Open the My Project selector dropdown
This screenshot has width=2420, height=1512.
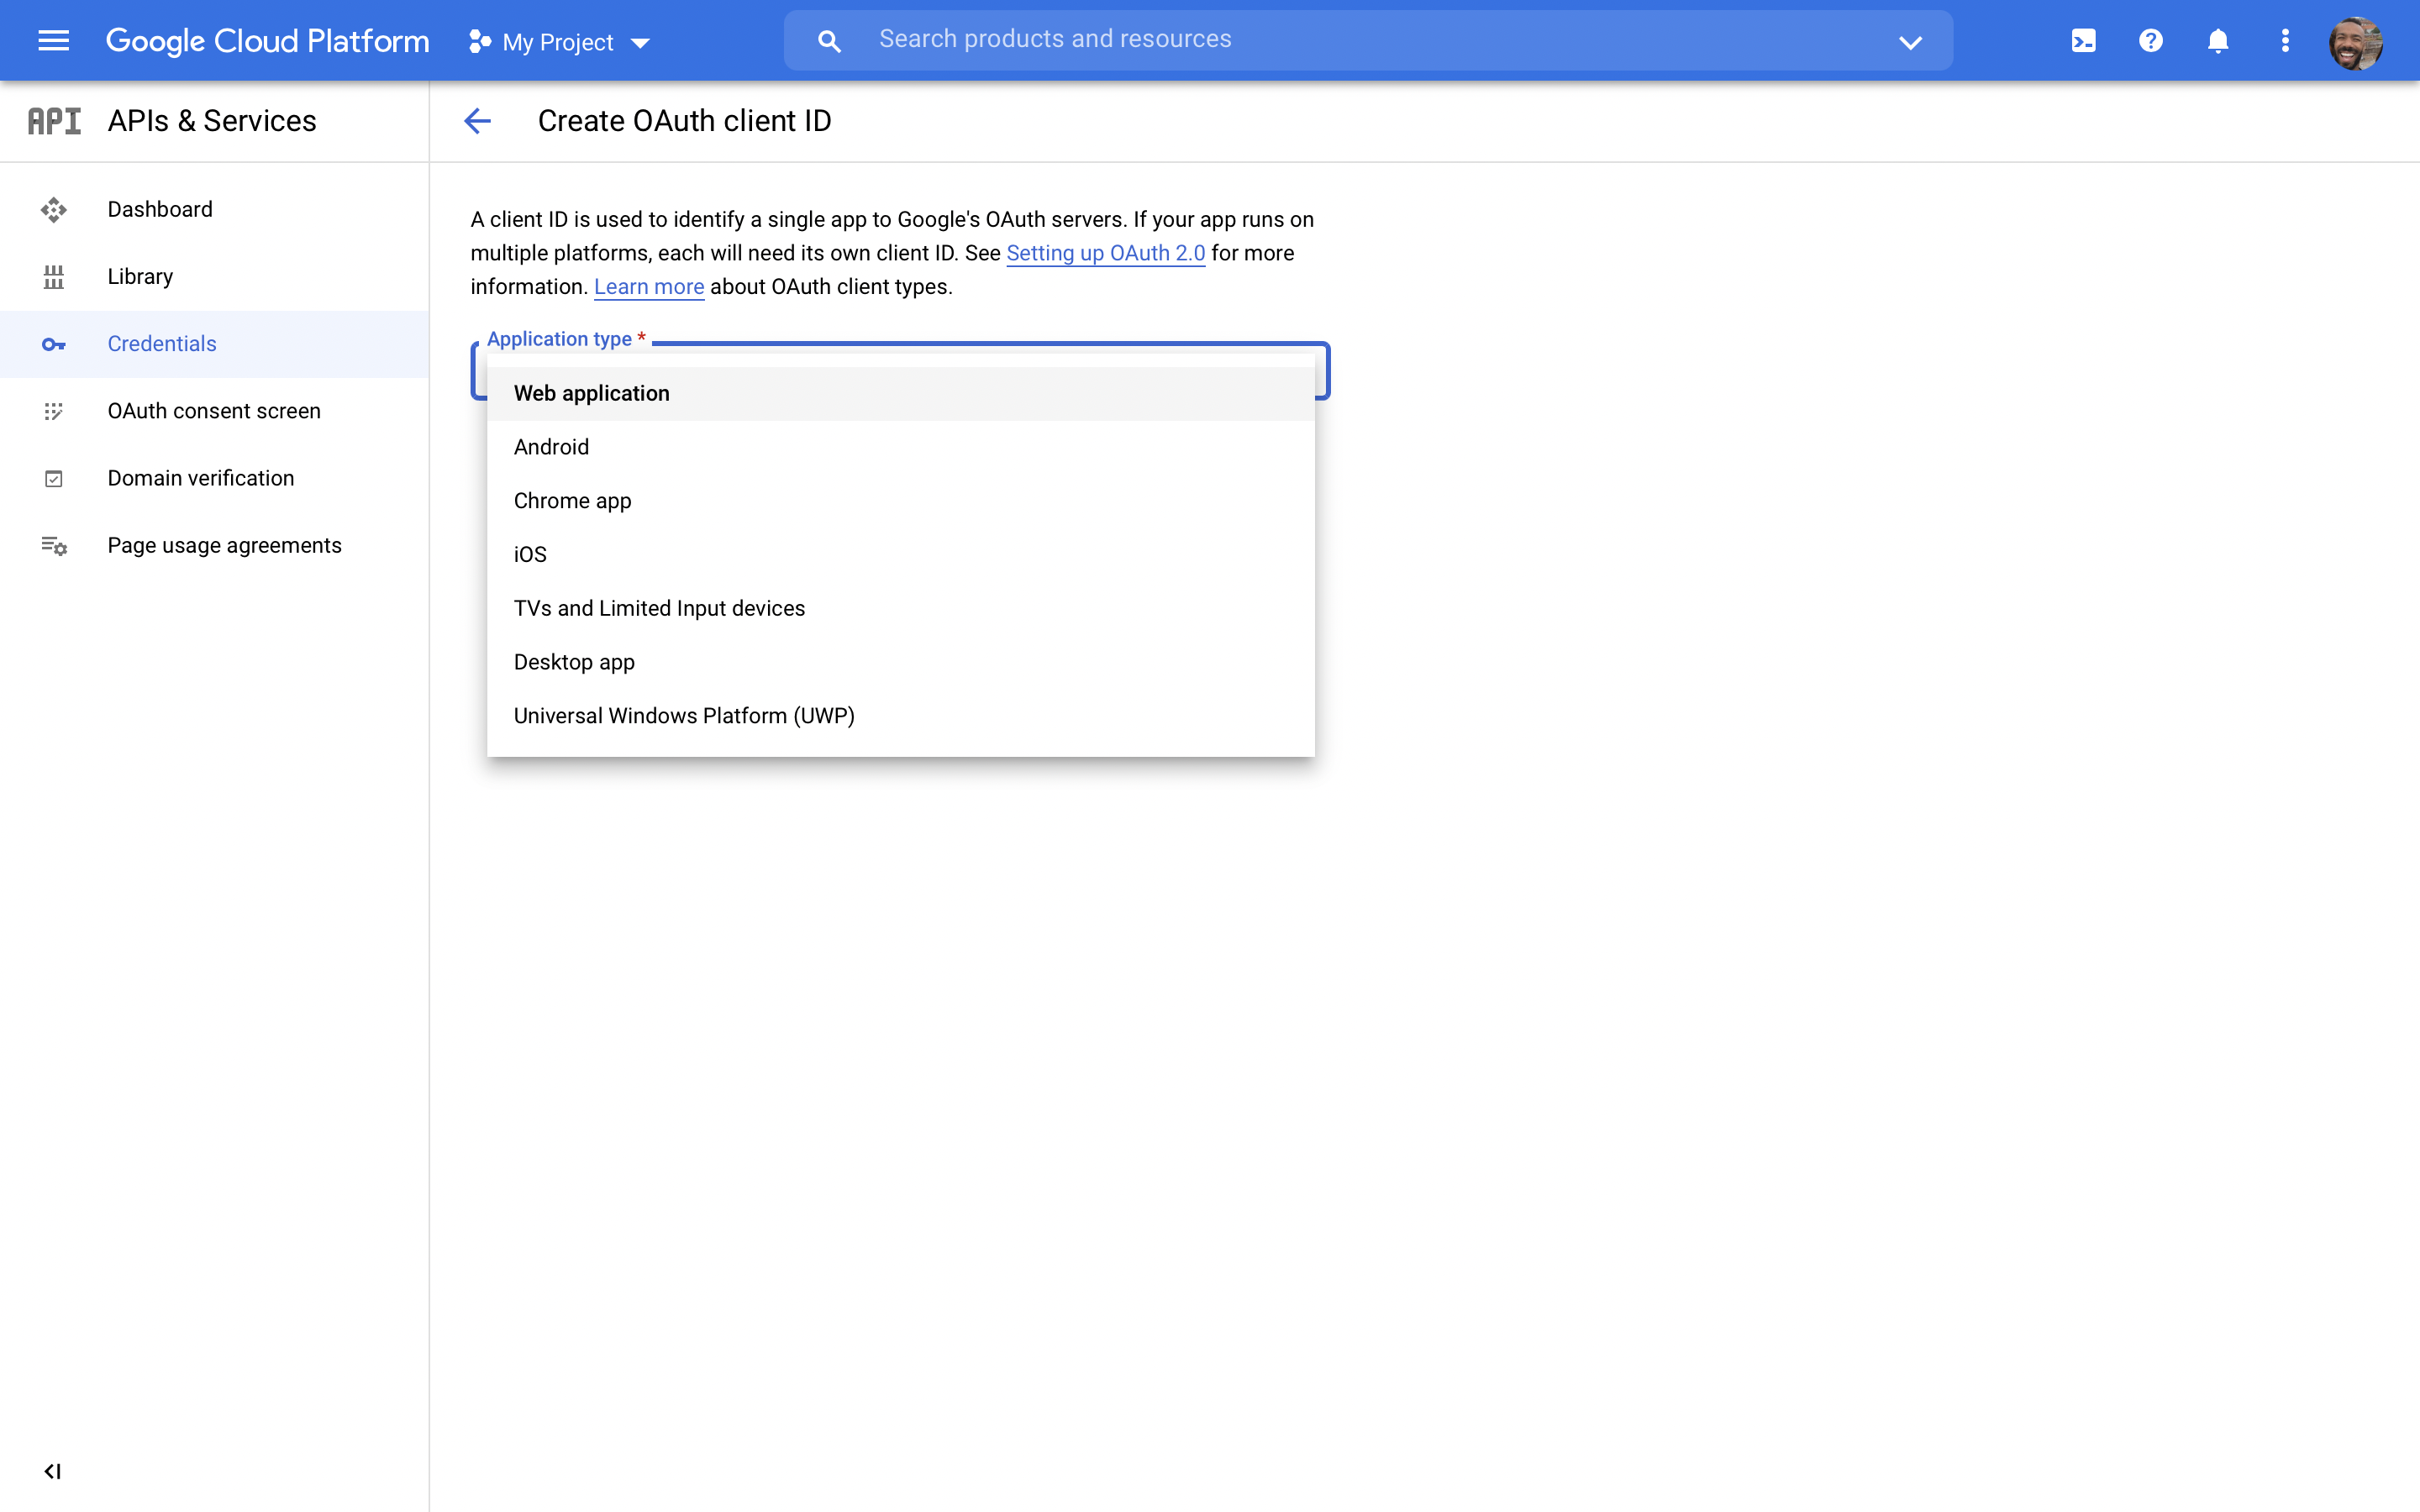tap(560, 42)
